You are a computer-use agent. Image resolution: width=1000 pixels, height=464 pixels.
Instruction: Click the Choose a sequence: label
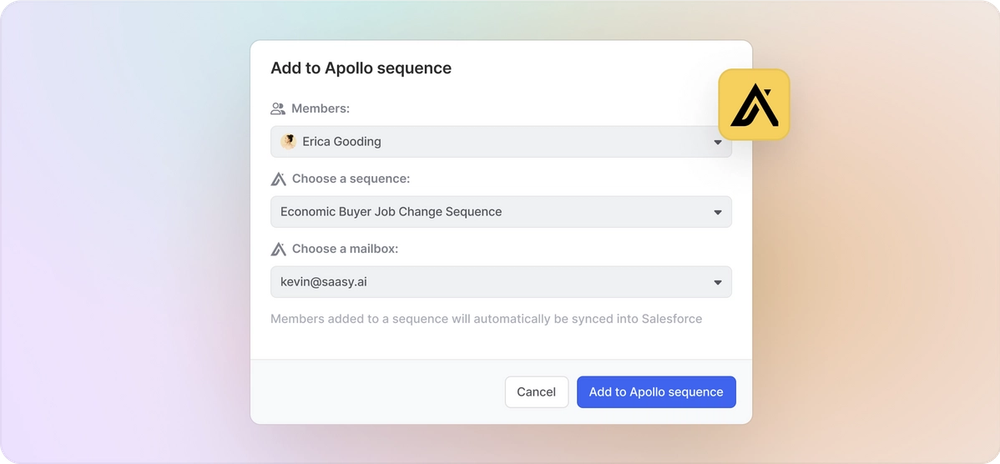click(351, 179)
